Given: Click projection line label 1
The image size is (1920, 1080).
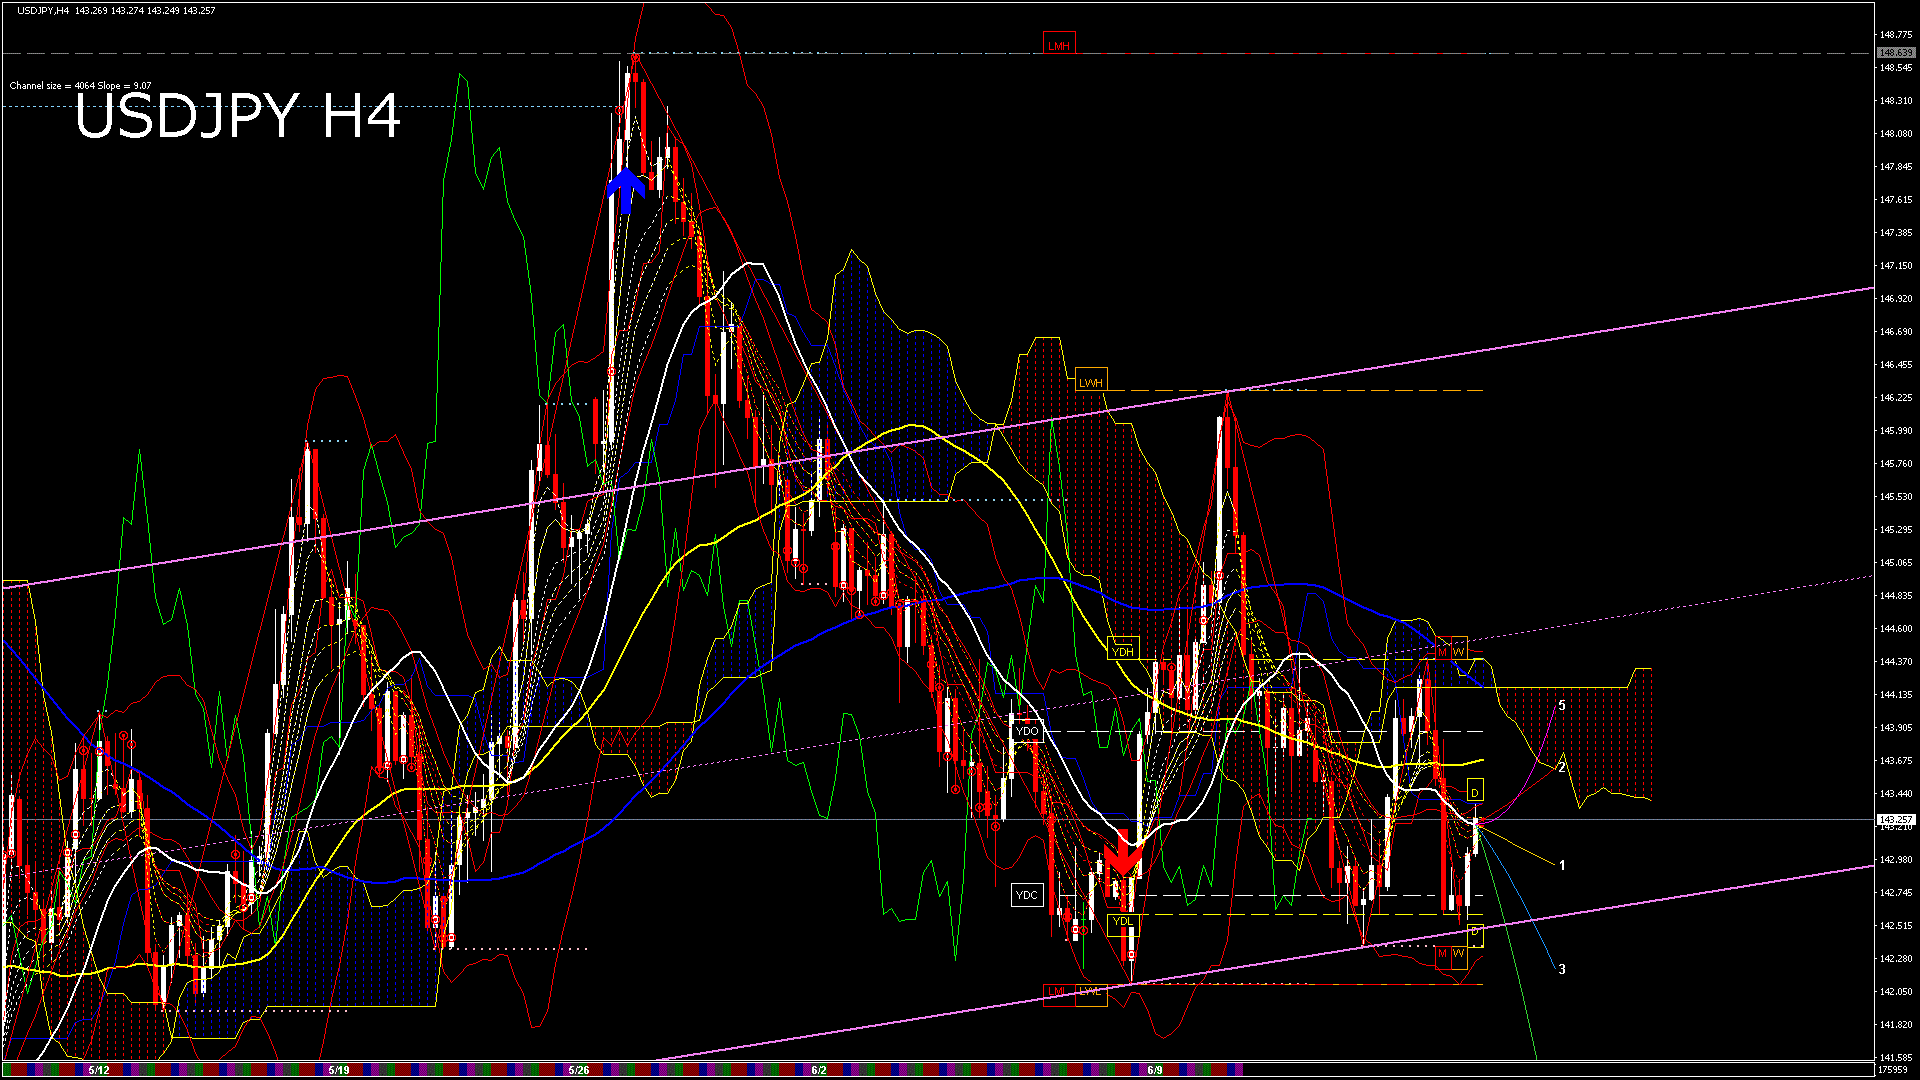Looking at the screenshot, I should click(x=1562, y=865).
